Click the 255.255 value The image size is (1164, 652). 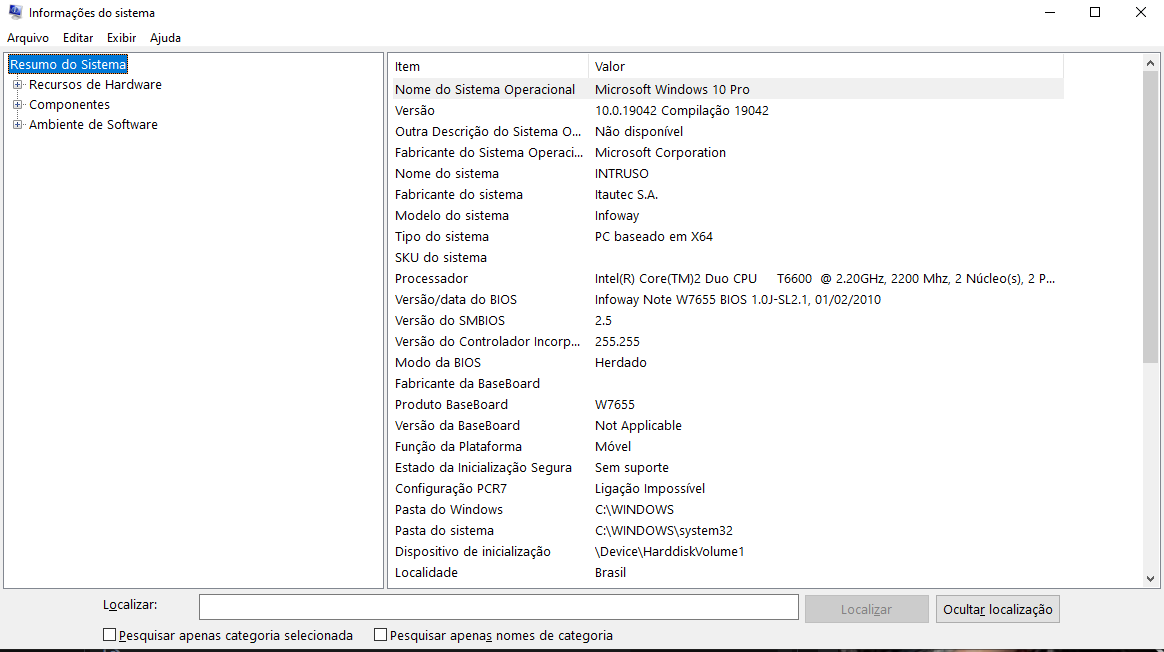(617, 342)
